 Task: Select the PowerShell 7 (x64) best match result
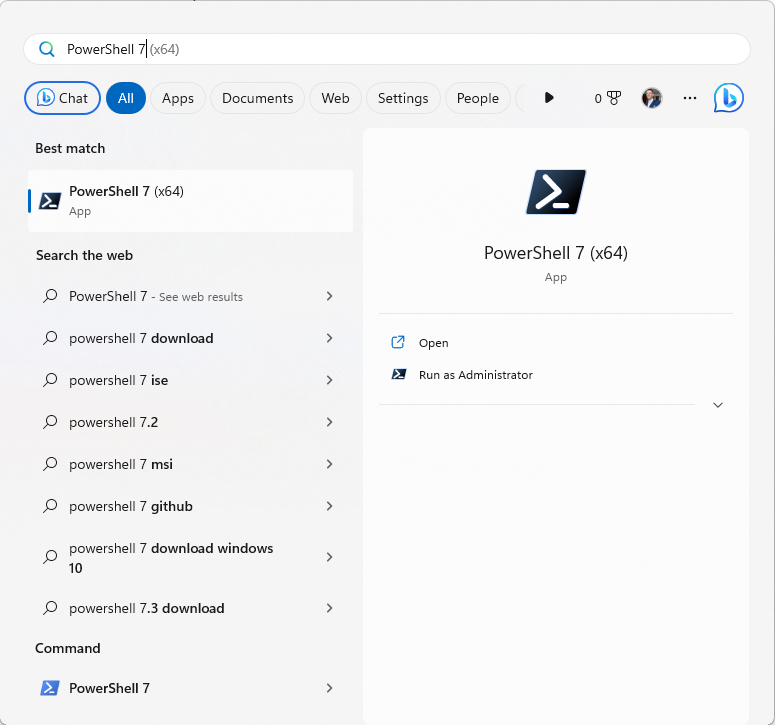click(x=190, y=201)
